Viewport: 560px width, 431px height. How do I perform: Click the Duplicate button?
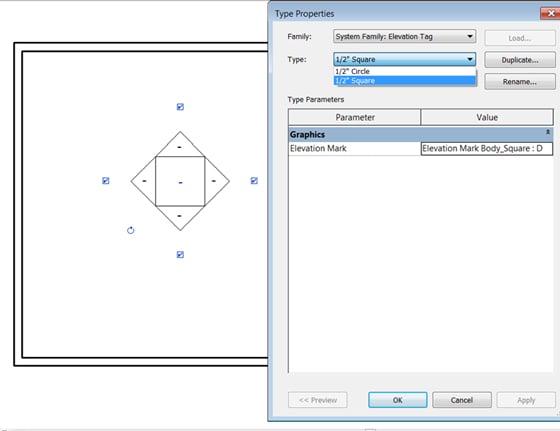520,60
